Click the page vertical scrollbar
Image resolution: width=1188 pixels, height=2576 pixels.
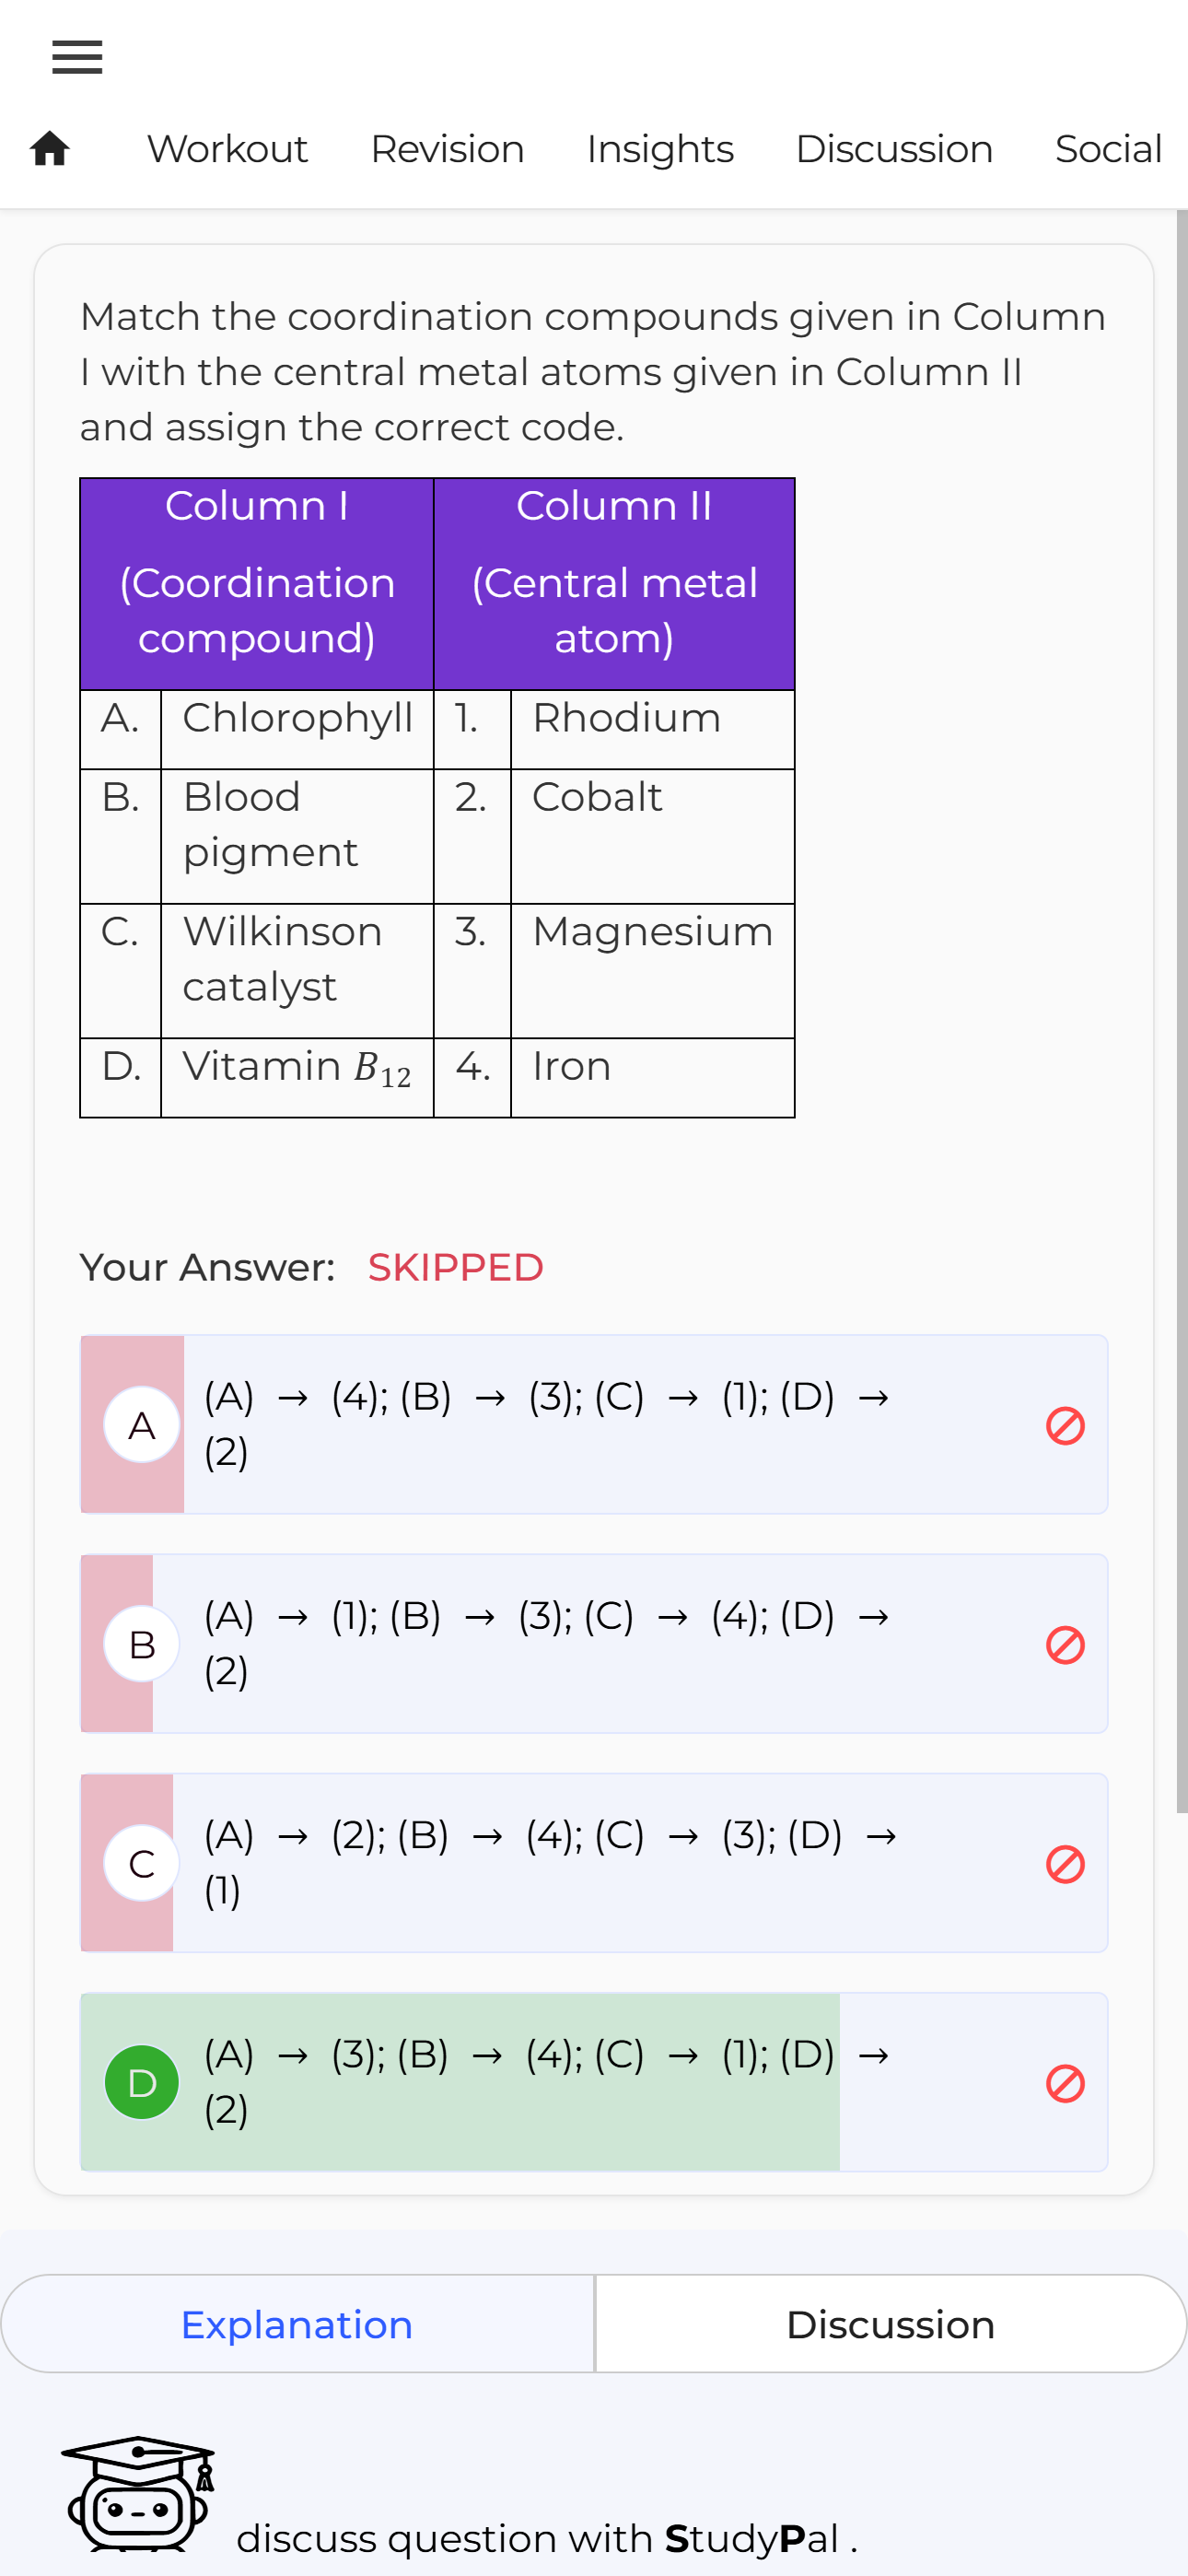pos(1182,1010)
